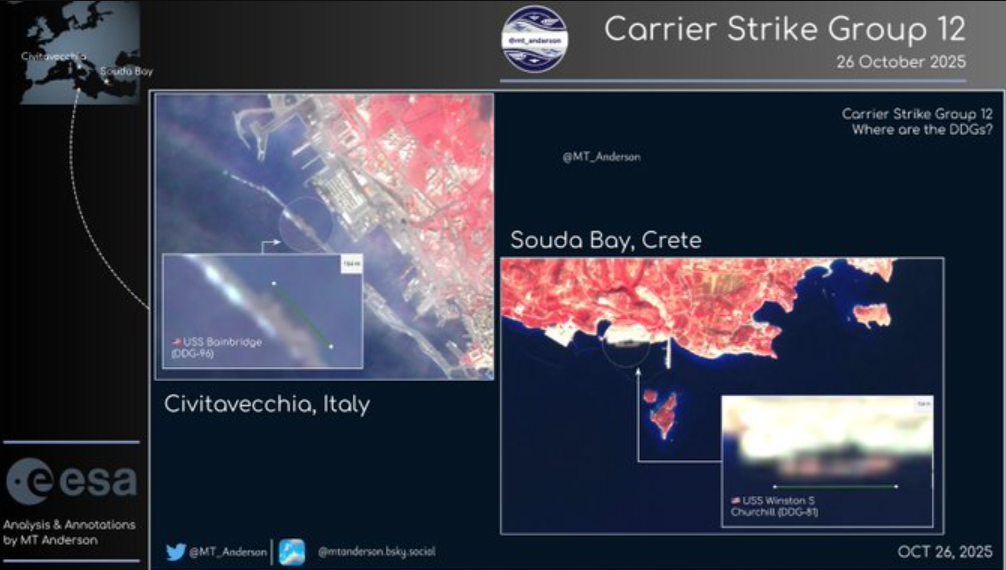
Task: Click the "Civitavecchia, Italy" caption
Action: point(266,405)
